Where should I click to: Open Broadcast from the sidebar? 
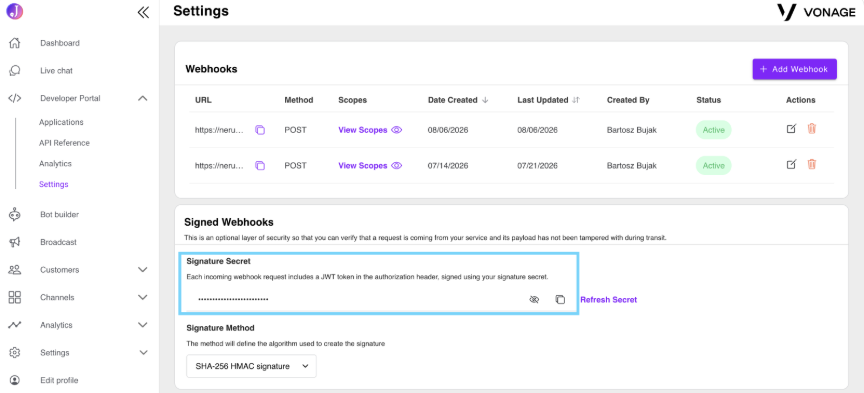point(58,242)
